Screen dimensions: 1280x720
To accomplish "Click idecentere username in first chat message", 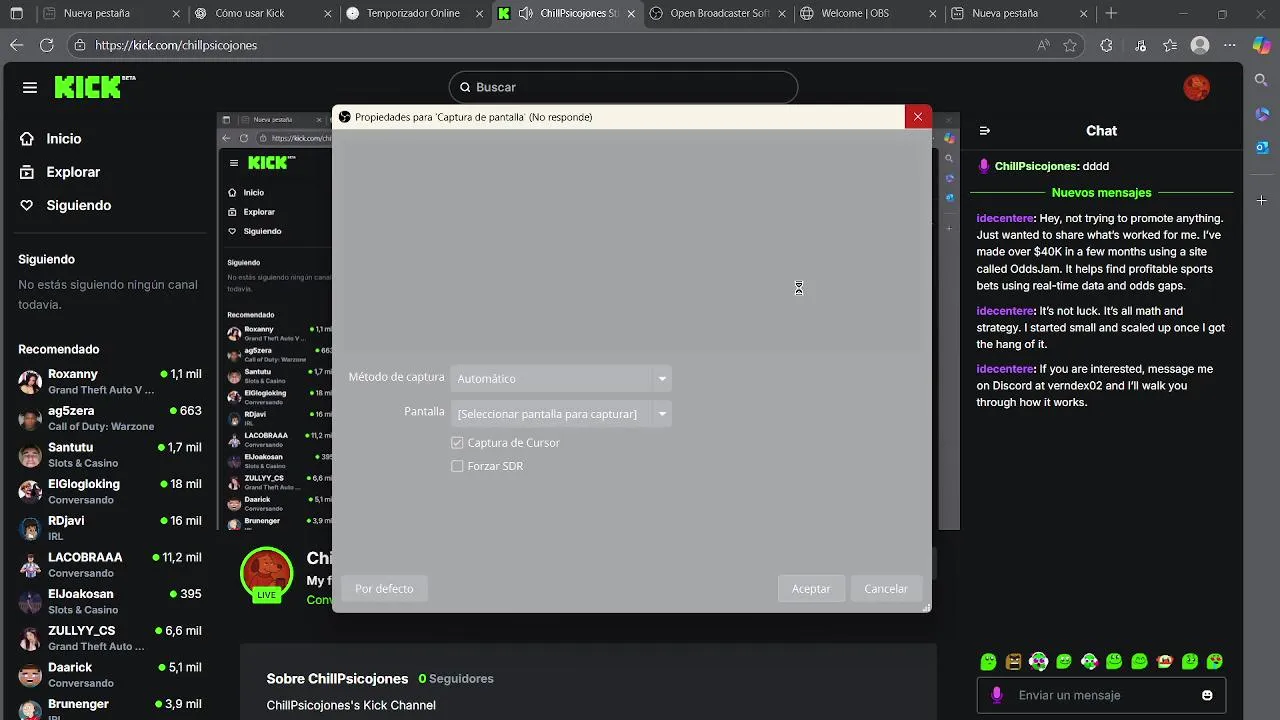I will (x=1005, y=218).
